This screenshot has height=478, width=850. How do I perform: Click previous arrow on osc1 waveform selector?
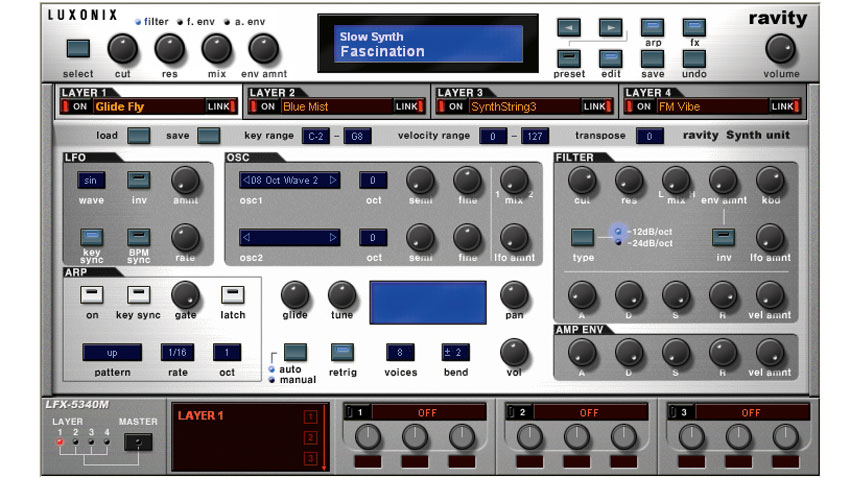coord(246,180)
